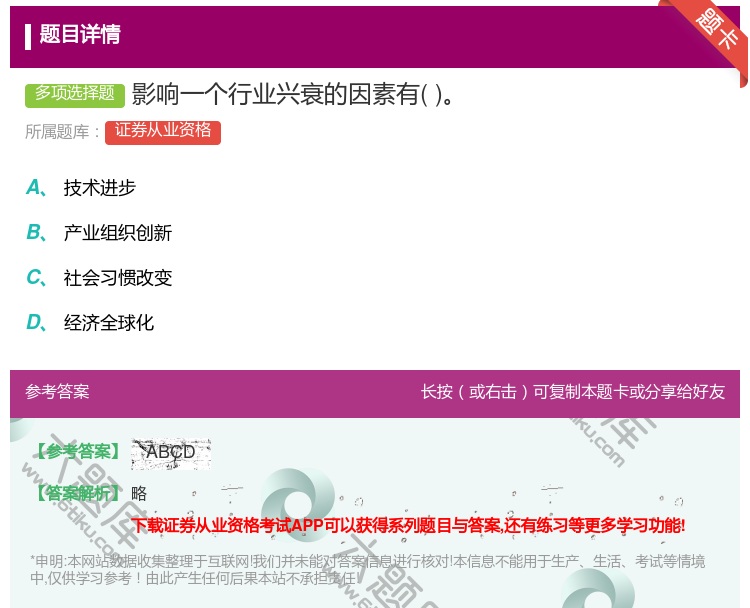Select option B 产业组织创新
The image size is (750, 608).
coord(99,233)
